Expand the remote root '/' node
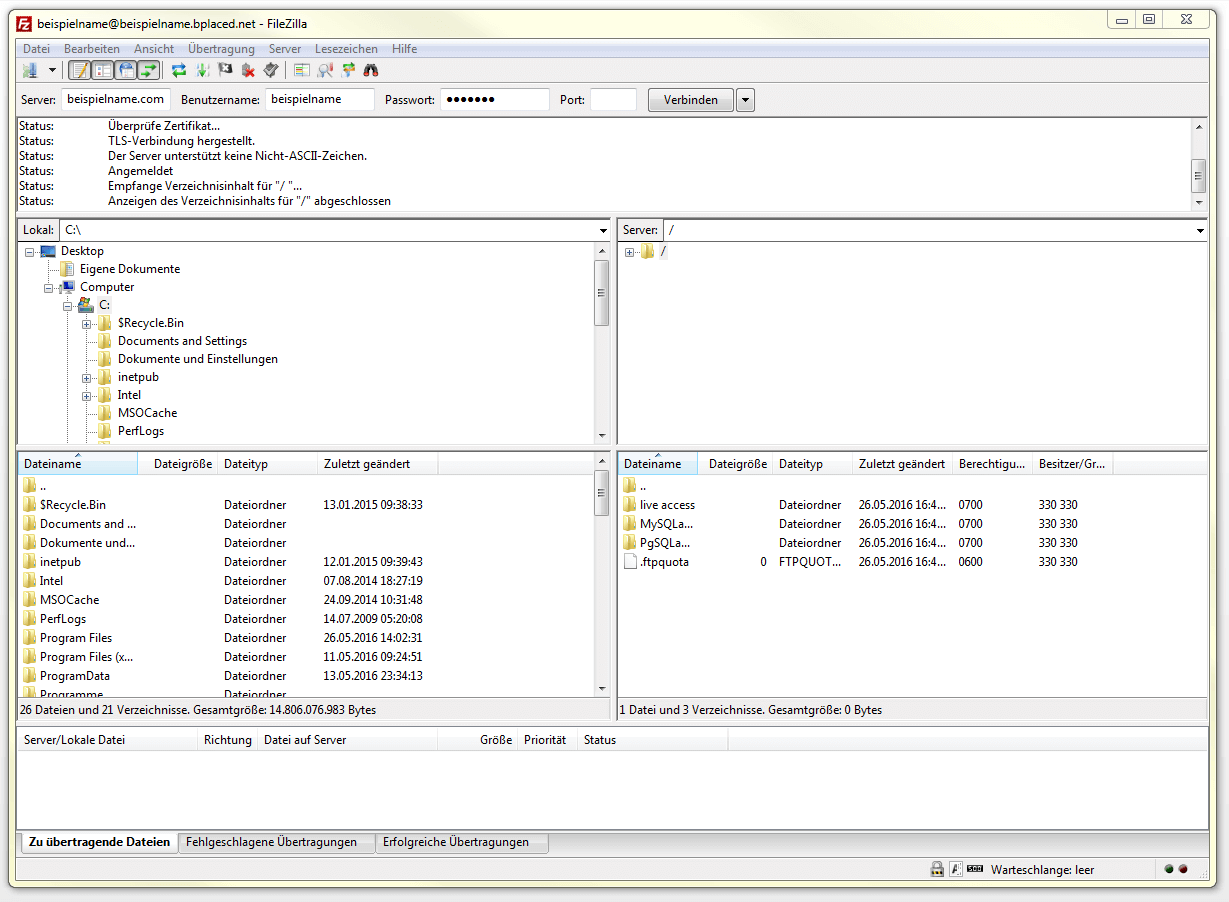 (x=630, y=252)
